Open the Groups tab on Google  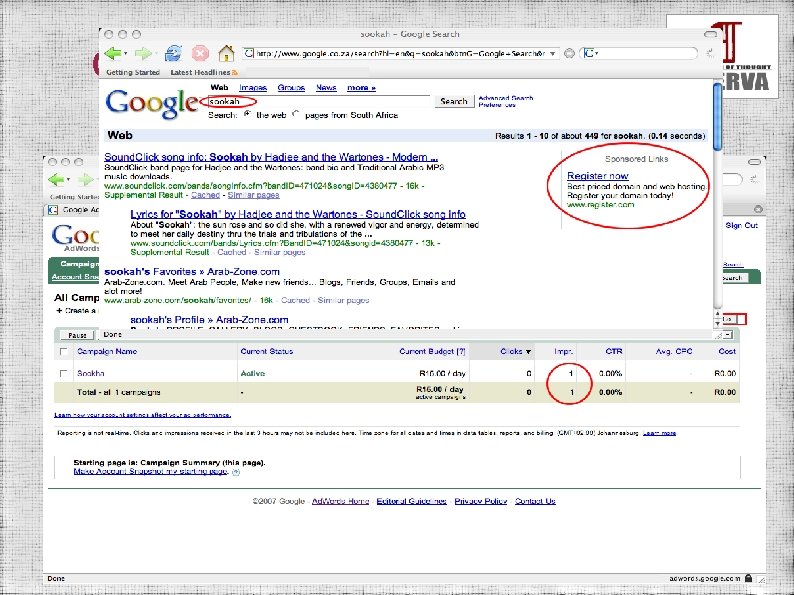[291, 88]
